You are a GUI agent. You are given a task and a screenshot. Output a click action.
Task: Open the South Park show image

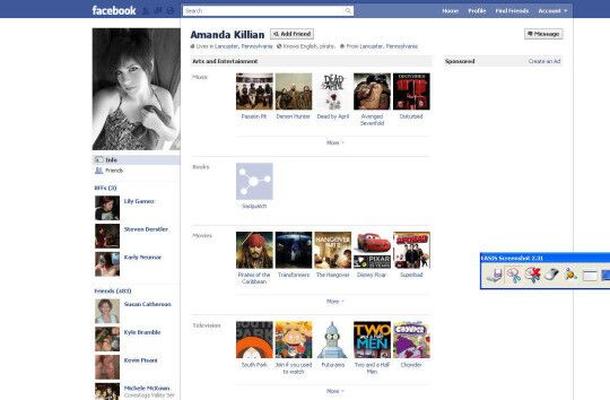coord(254,340)
